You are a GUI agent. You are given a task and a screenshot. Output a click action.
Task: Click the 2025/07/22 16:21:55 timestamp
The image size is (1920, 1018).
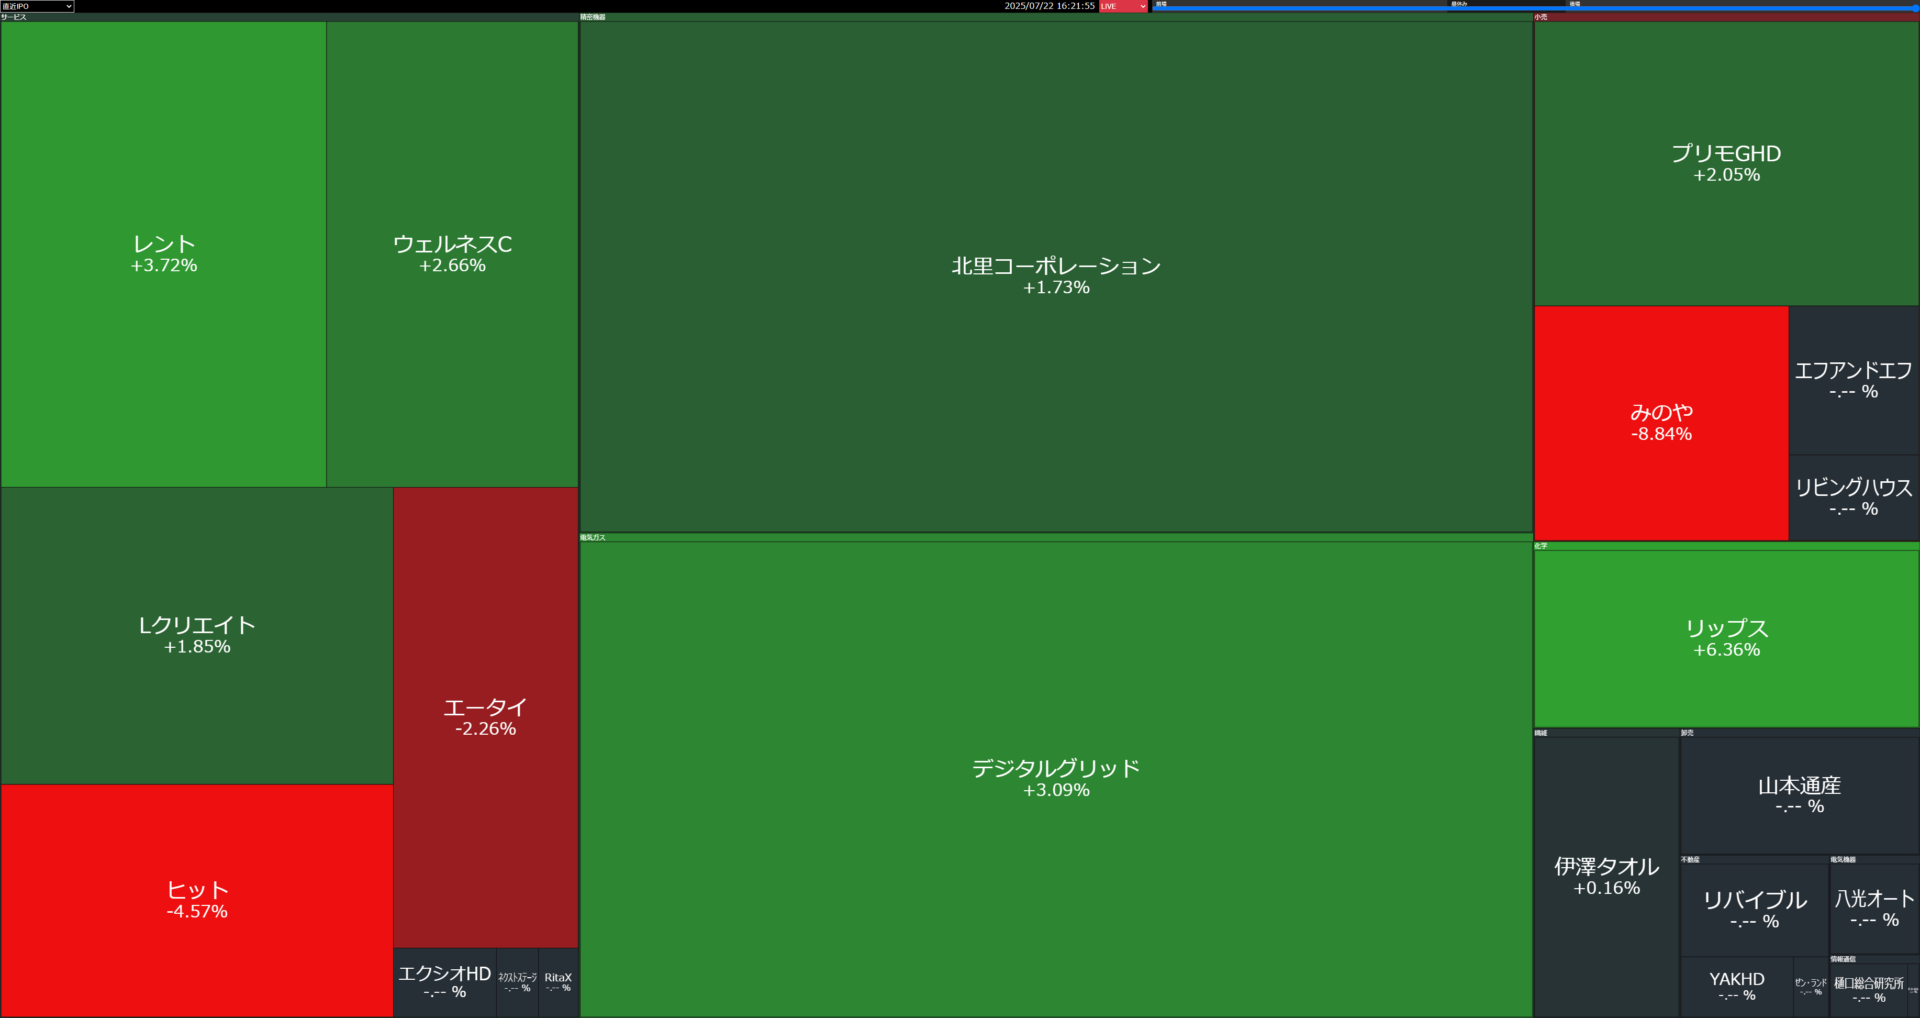coord(1049,6)
